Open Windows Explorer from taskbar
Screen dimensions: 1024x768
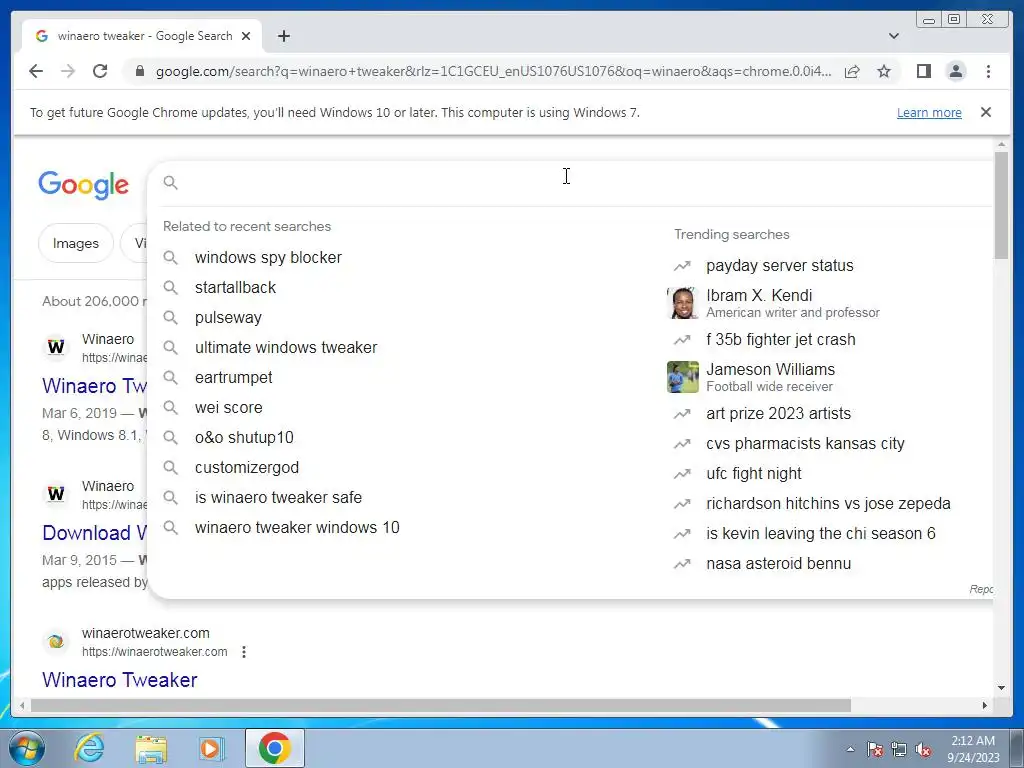pos(151,748)
